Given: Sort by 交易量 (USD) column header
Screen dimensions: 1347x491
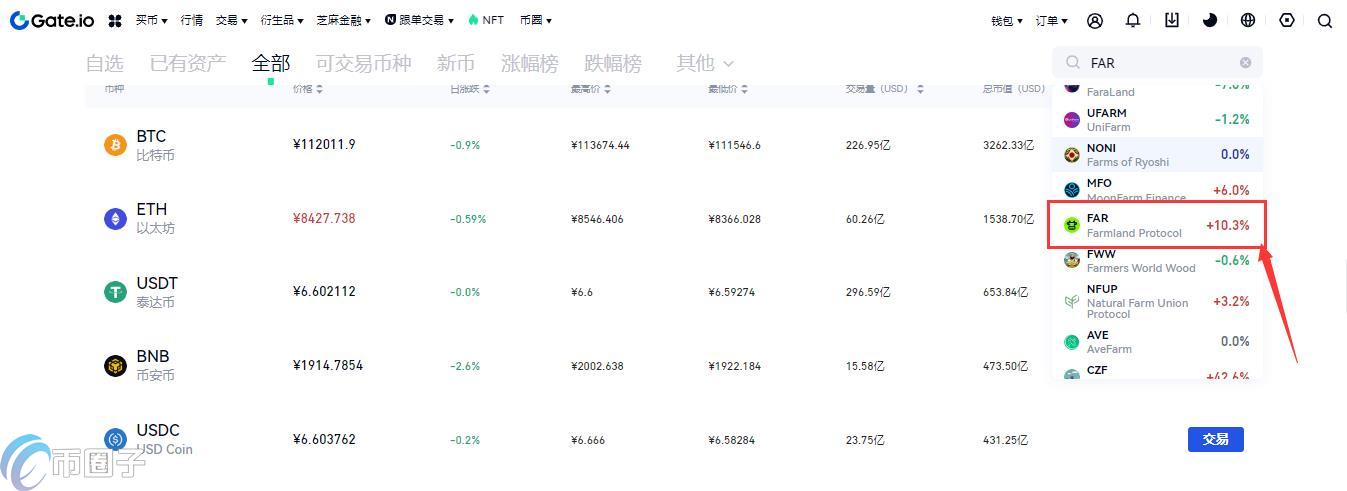Looking at the screenshot, I should [x=885, y=89].
